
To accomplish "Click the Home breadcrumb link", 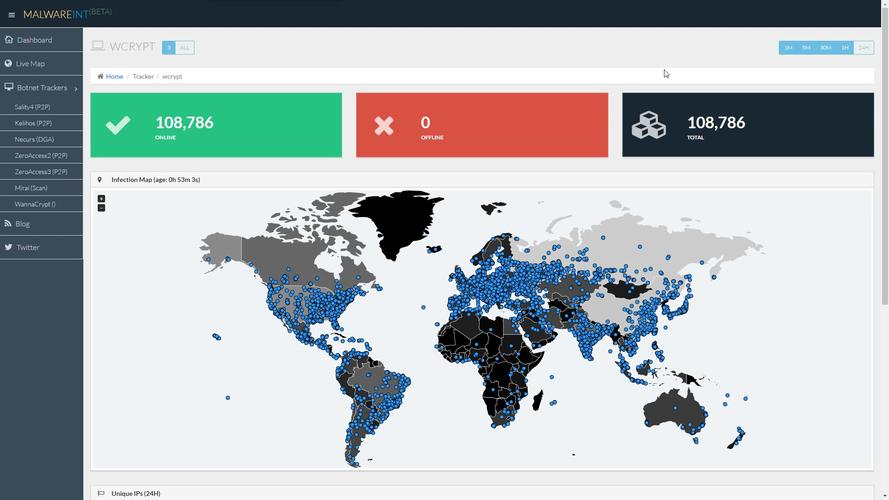I will (114, 76).
